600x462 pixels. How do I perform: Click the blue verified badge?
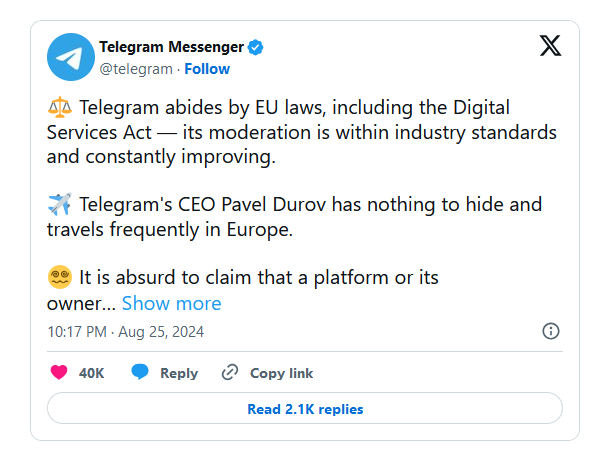(256, 47)
